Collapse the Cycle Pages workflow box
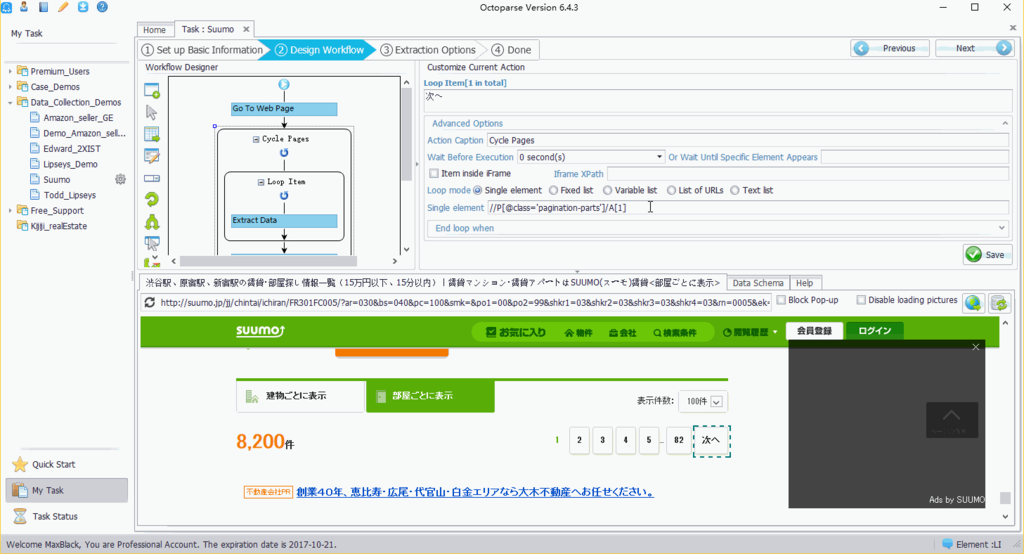The width and height of the screenshot is (1024, 554). click(256, 139)
